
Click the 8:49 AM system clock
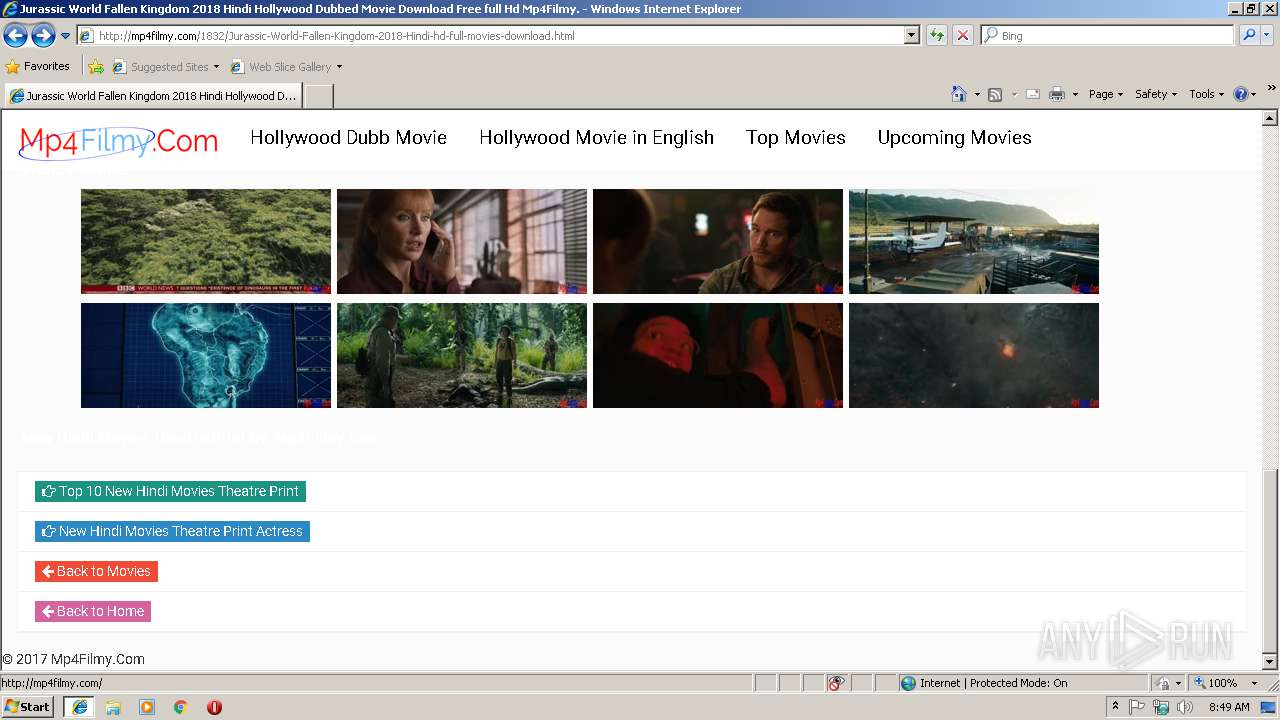[x=1229, y=707]
